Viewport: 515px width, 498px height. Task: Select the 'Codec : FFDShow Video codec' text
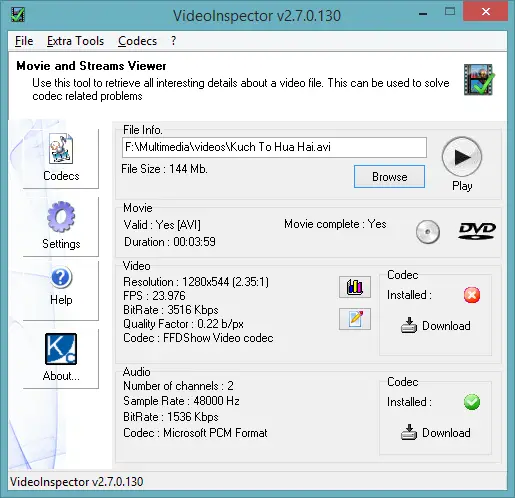pos(198,338)
